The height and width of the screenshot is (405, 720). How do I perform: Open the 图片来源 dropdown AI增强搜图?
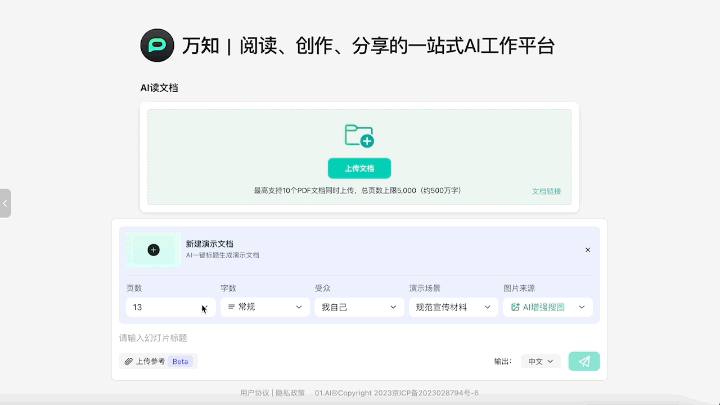tap(548, 307)
